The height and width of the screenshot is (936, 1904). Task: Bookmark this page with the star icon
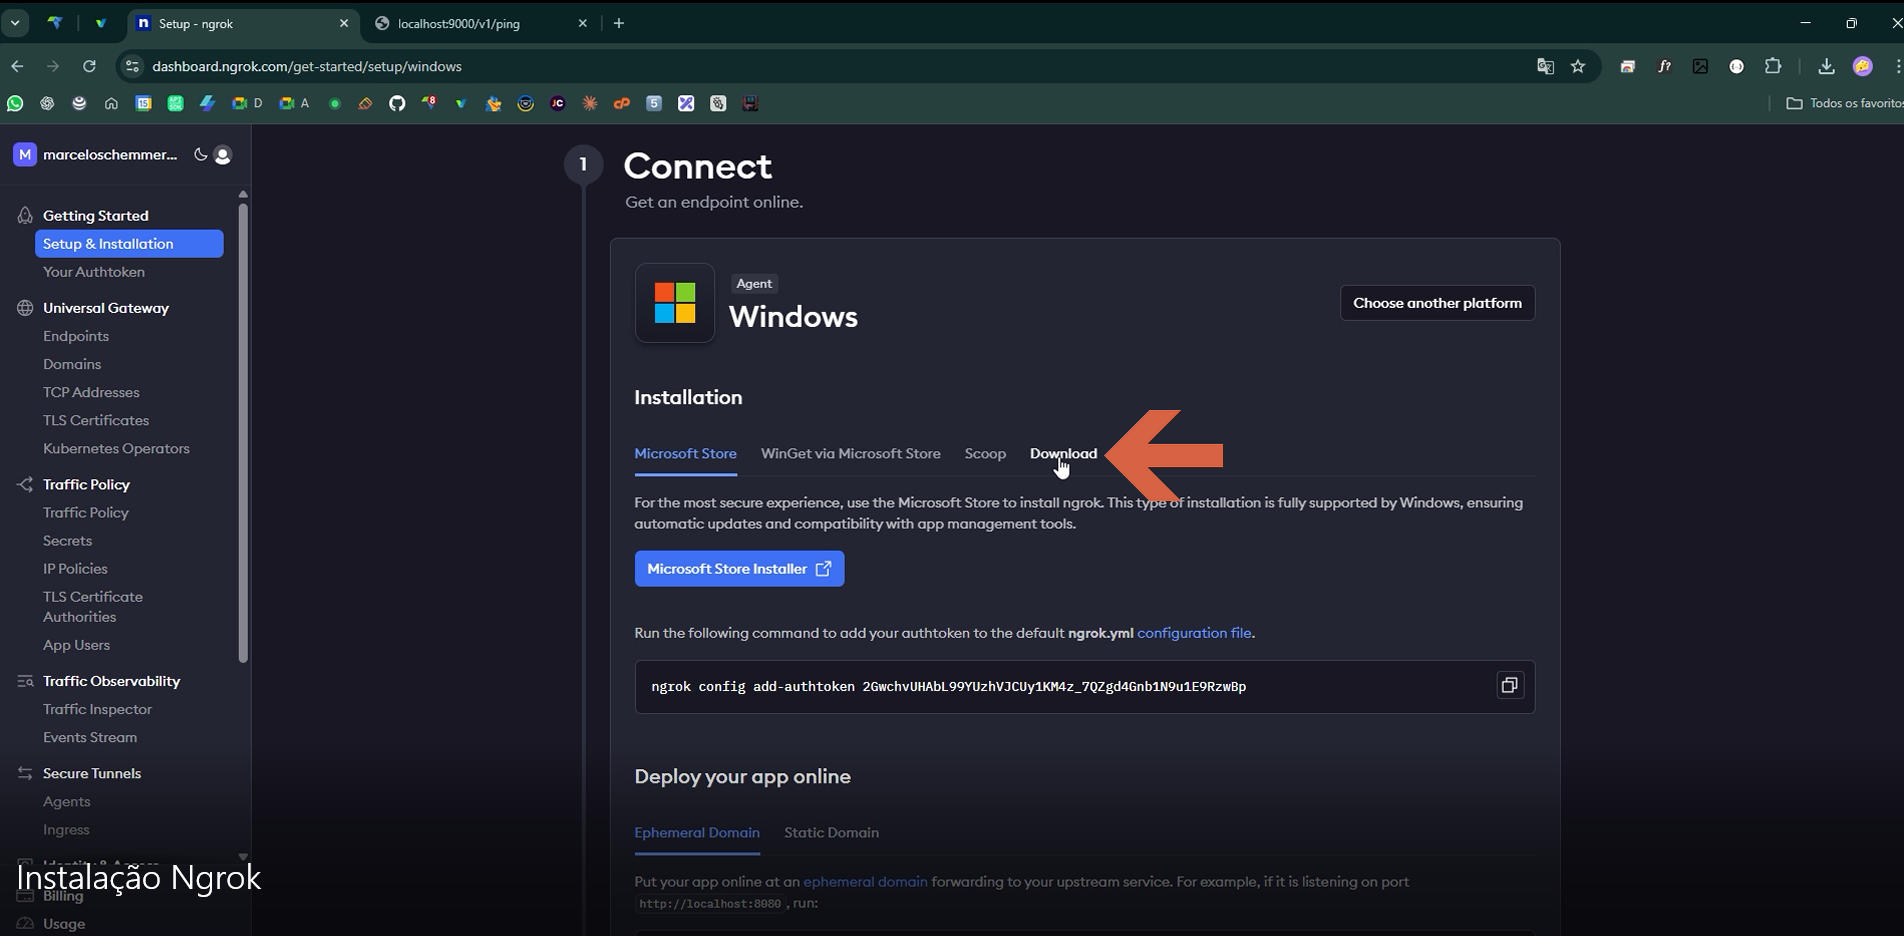tap(1578, 66)
